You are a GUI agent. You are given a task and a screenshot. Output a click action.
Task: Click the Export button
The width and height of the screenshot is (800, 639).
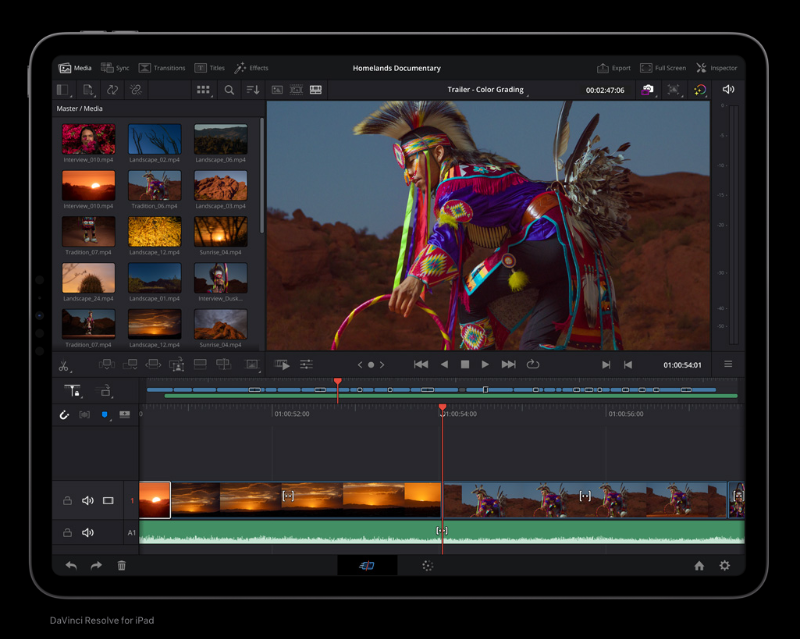(614, 68)
